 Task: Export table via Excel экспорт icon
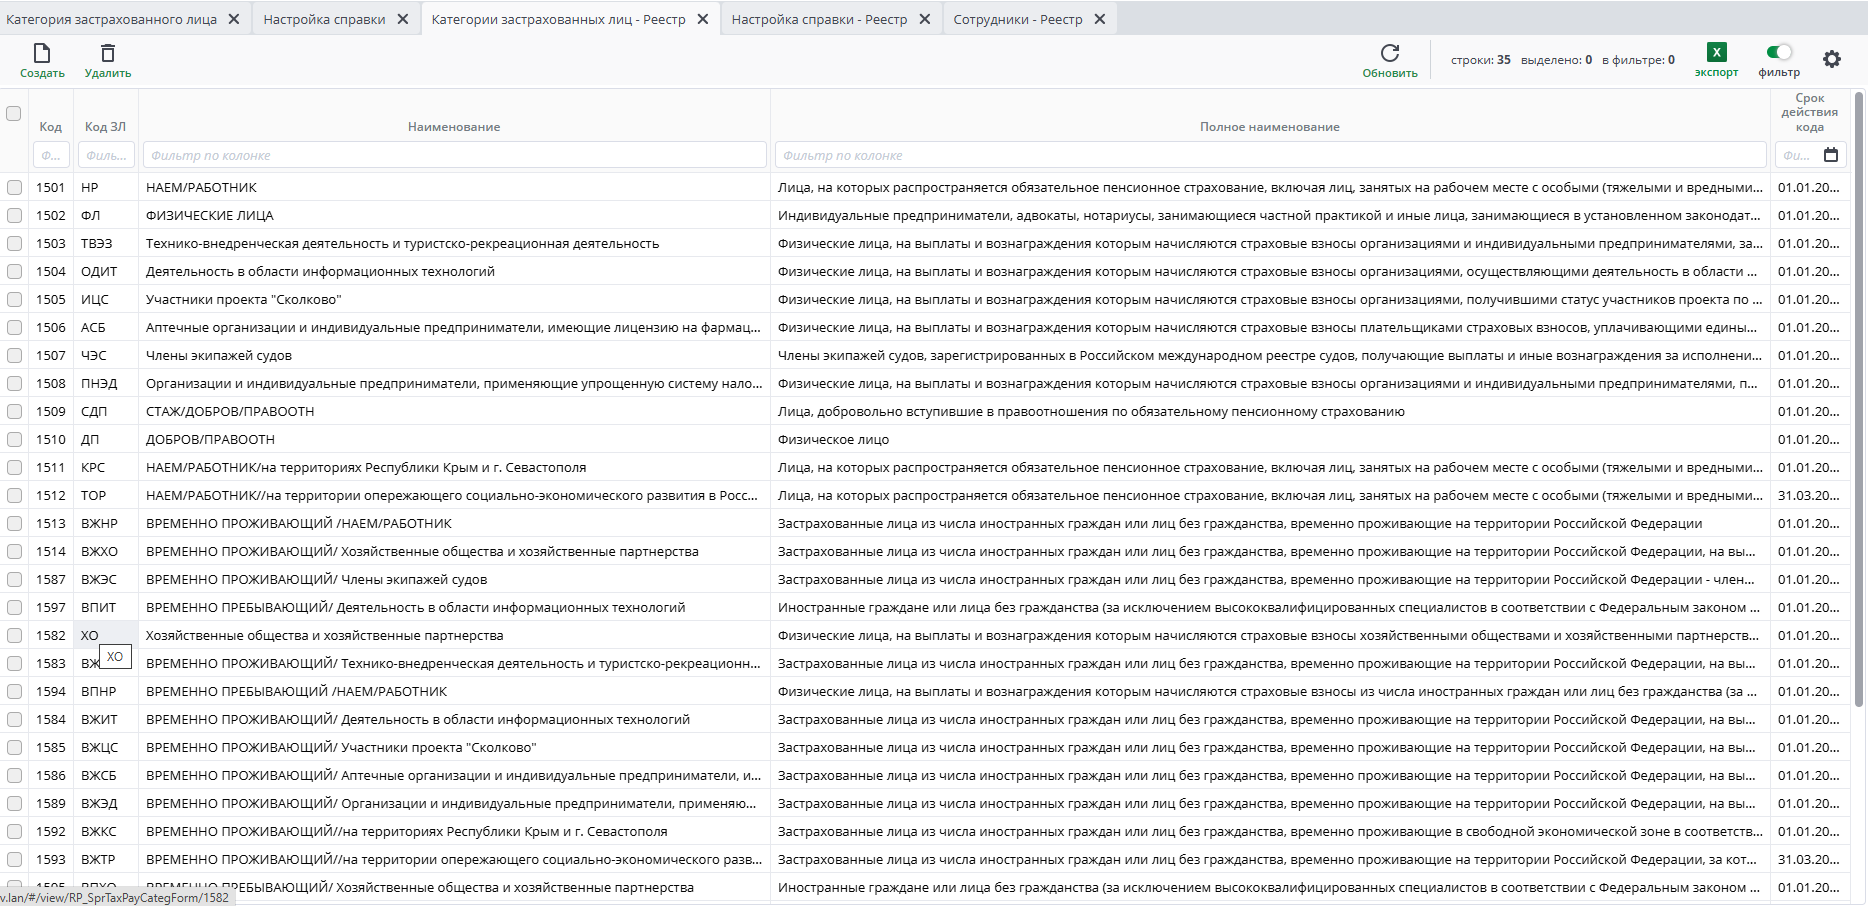click(x=1716, y=52)
